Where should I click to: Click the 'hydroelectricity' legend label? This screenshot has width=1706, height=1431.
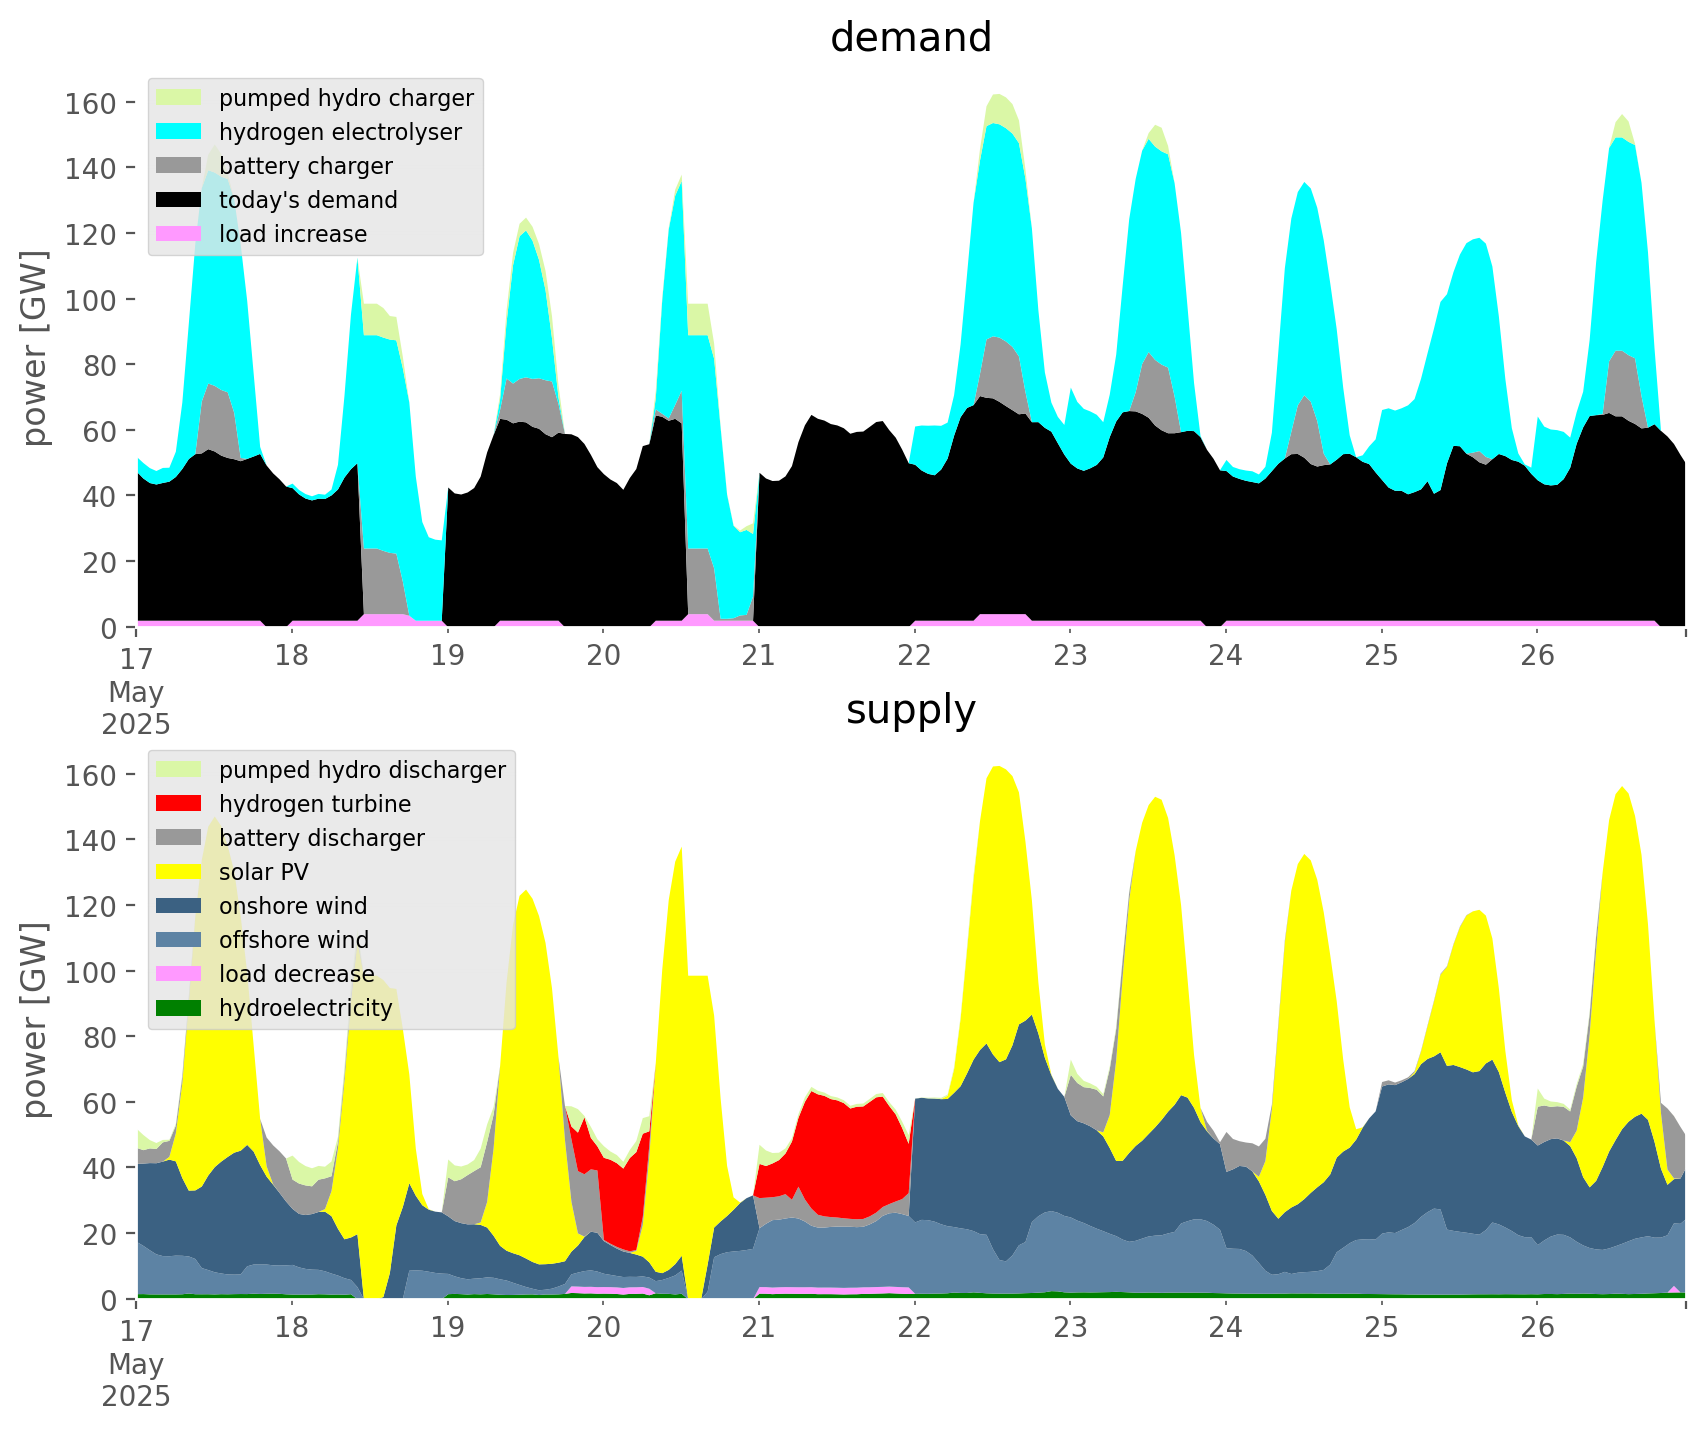[x=306, y=1008]
